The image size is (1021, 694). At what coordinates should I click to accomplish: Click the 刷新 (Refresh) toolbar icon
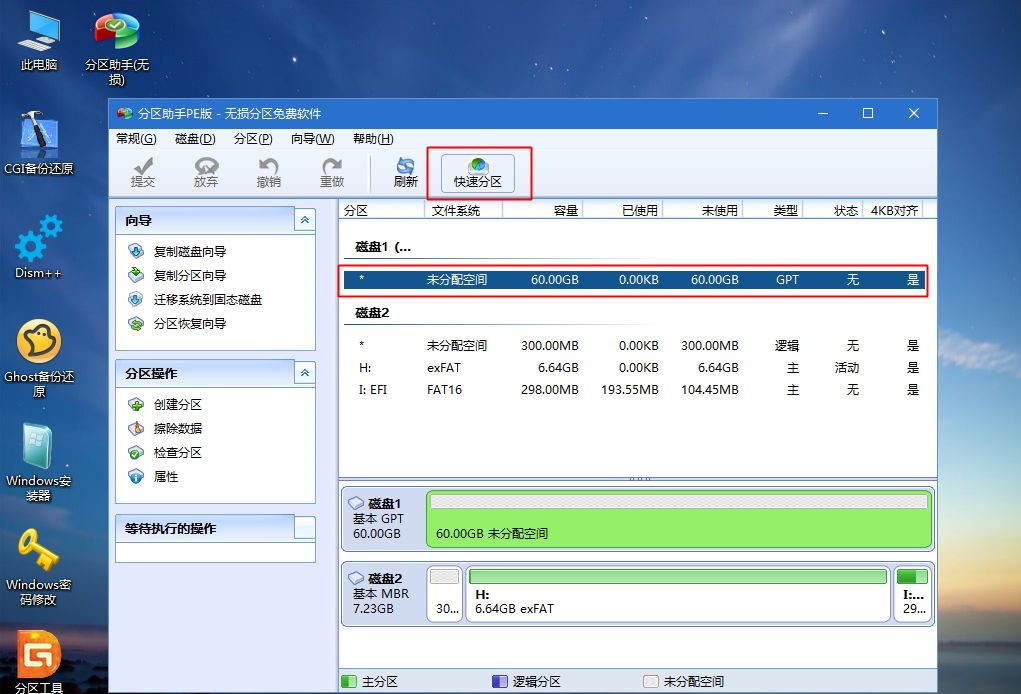pyautogui.click(x=405, y=172)
